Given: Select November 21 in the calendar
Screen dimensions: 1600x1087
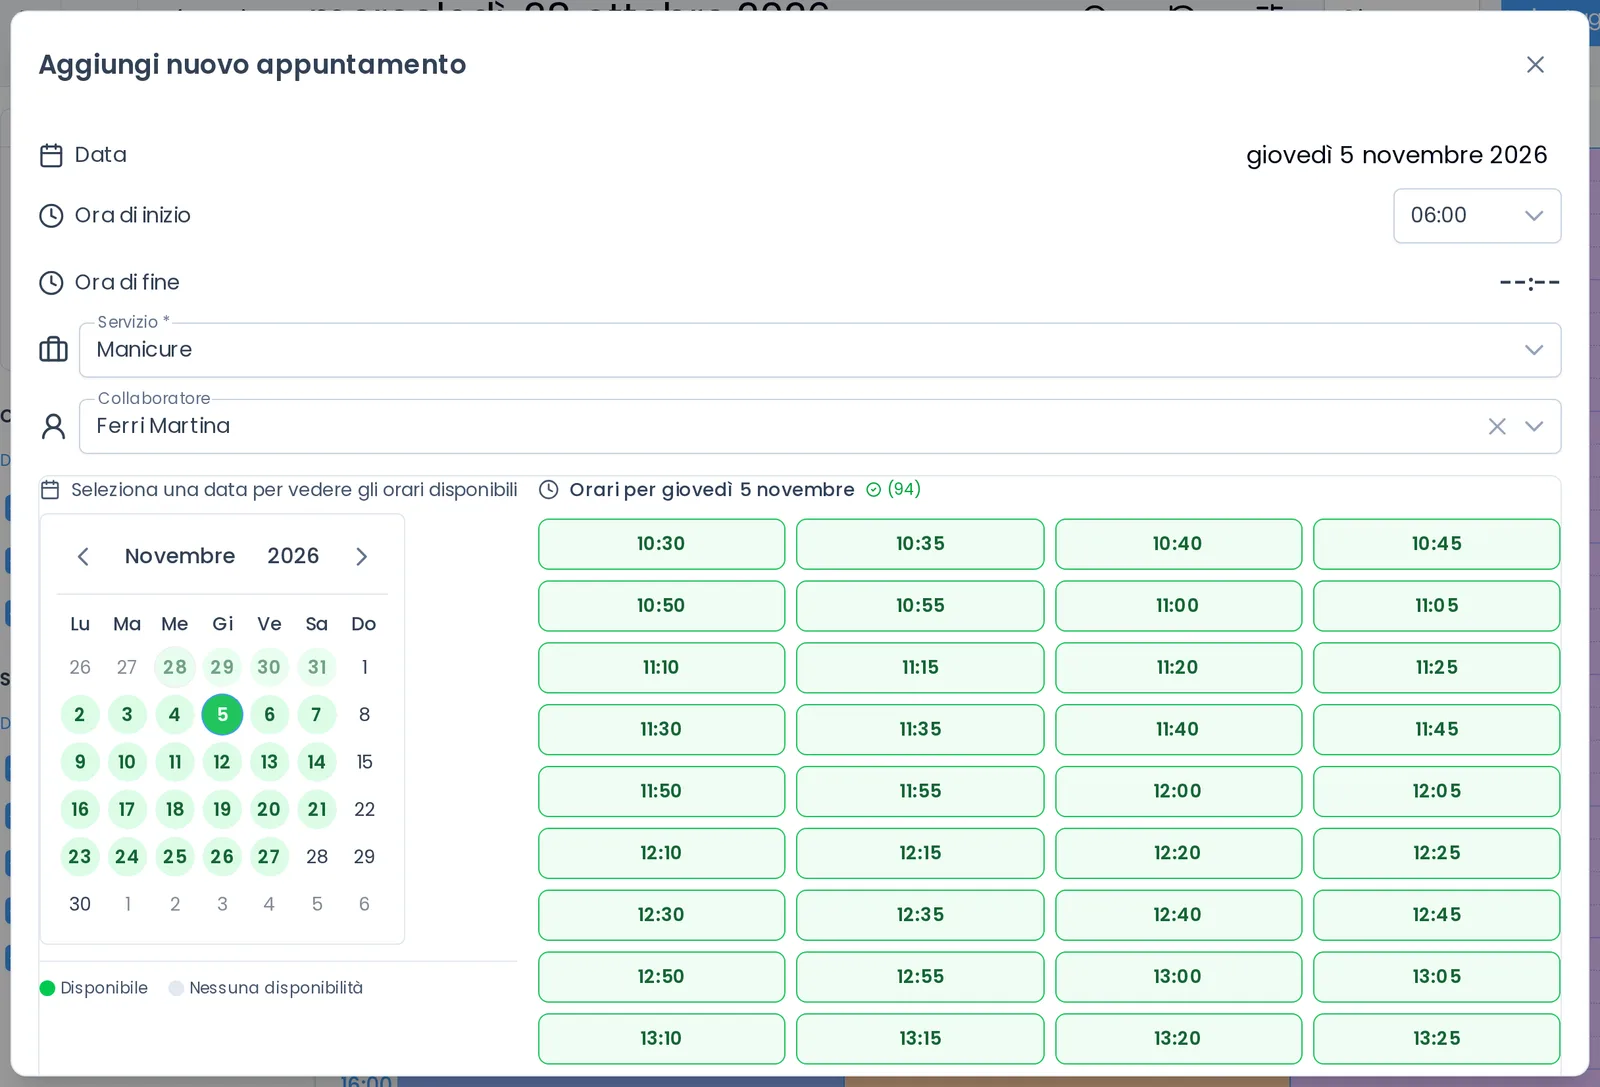Looking at the screenshot, I should 317,810.
